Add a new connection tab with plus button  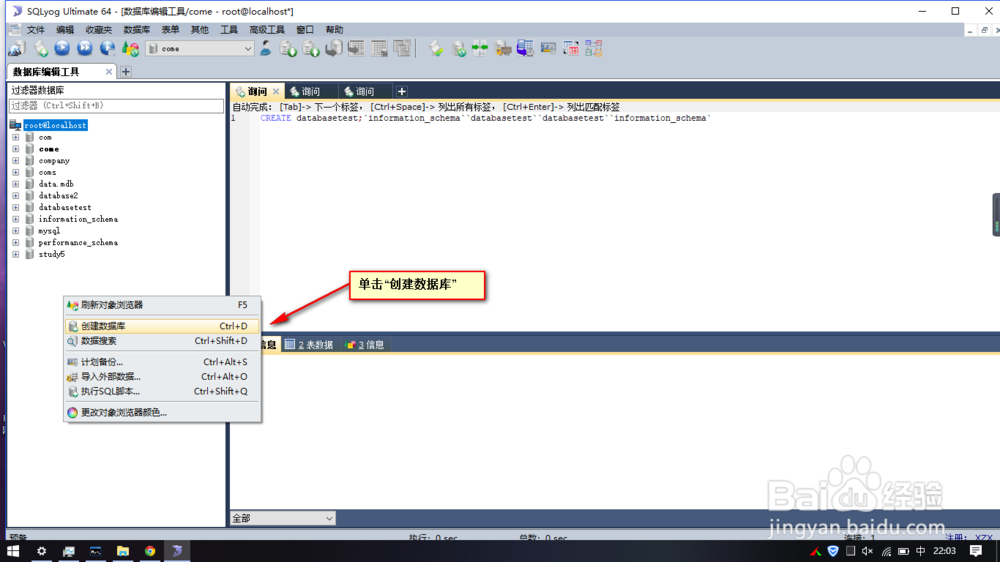coord(126,71)
